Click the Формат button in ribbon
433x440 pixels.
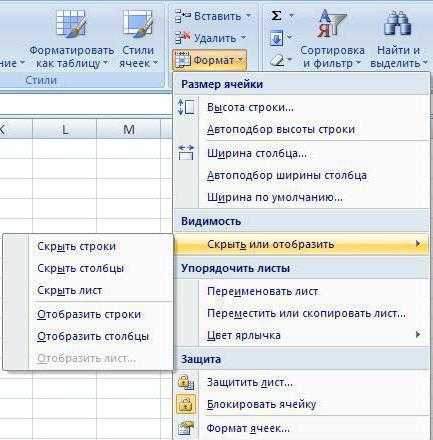pos(210,60)
